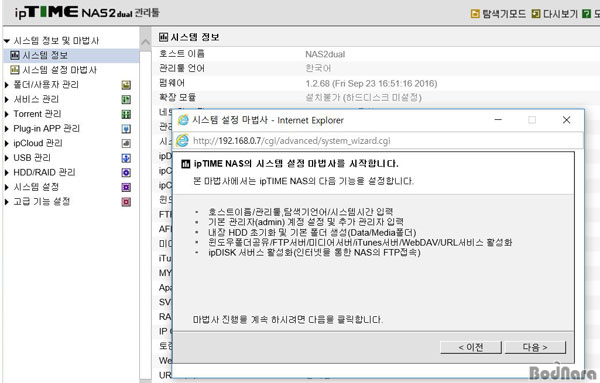The image size is (600, 383).
Task: Expand the HDD/RAID 관리 tree group
Action: [x=7, y=173]
